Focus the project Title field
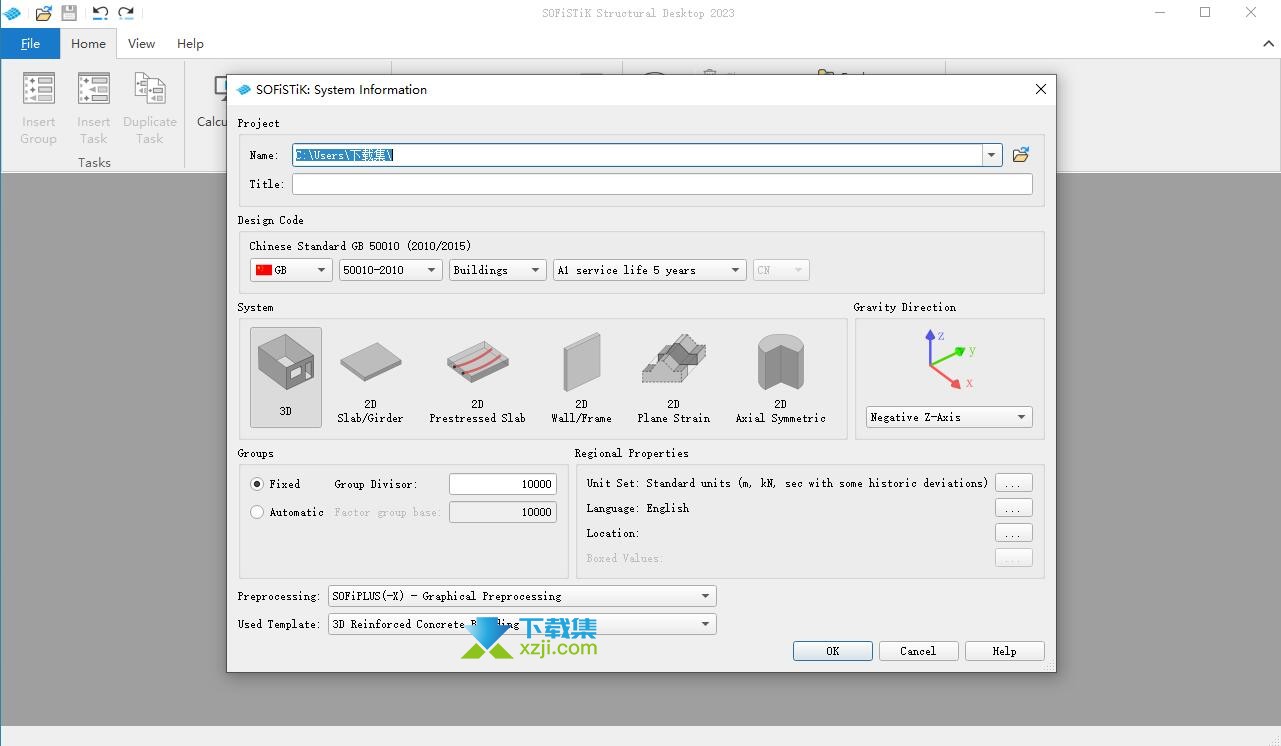Image resolution: width=1281 pixels, height=746 pixels. (x=662, y=184)
